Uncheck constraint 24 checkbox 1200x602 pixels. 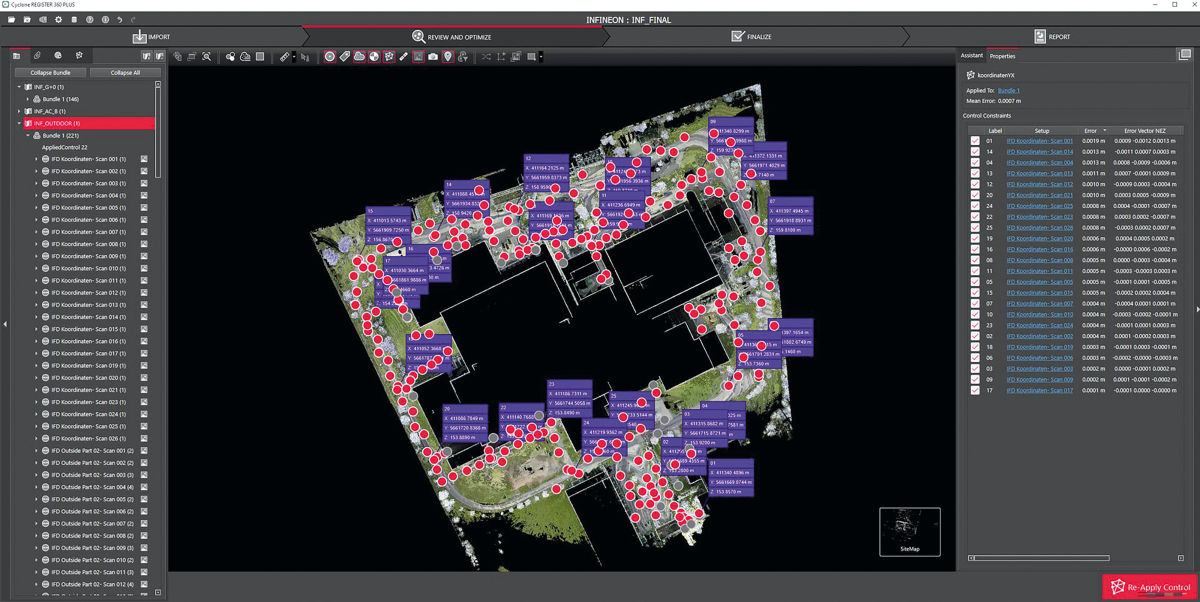[975, 206]
